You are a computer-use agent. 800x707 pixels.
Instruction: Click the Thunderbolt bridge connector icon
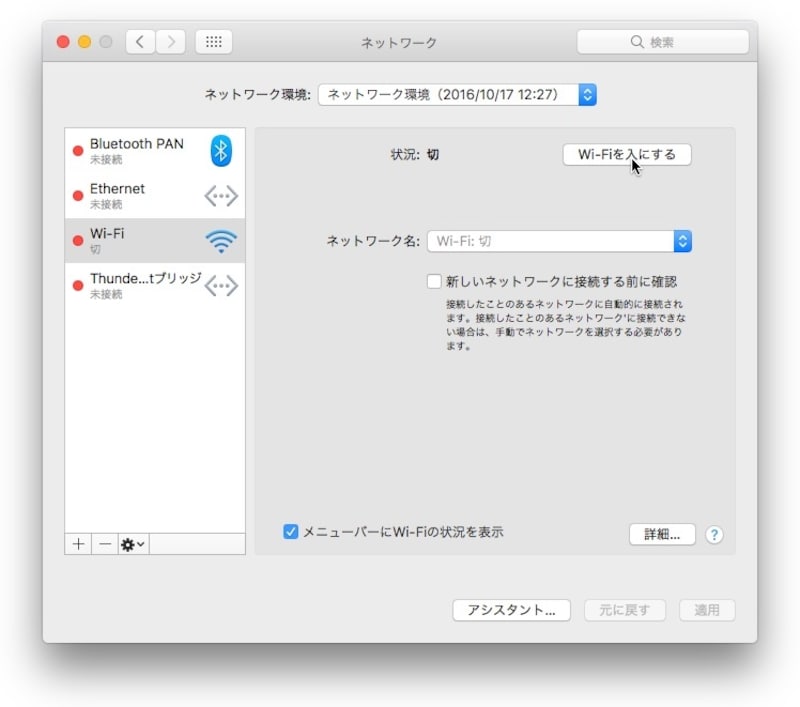tap(219, 285)
